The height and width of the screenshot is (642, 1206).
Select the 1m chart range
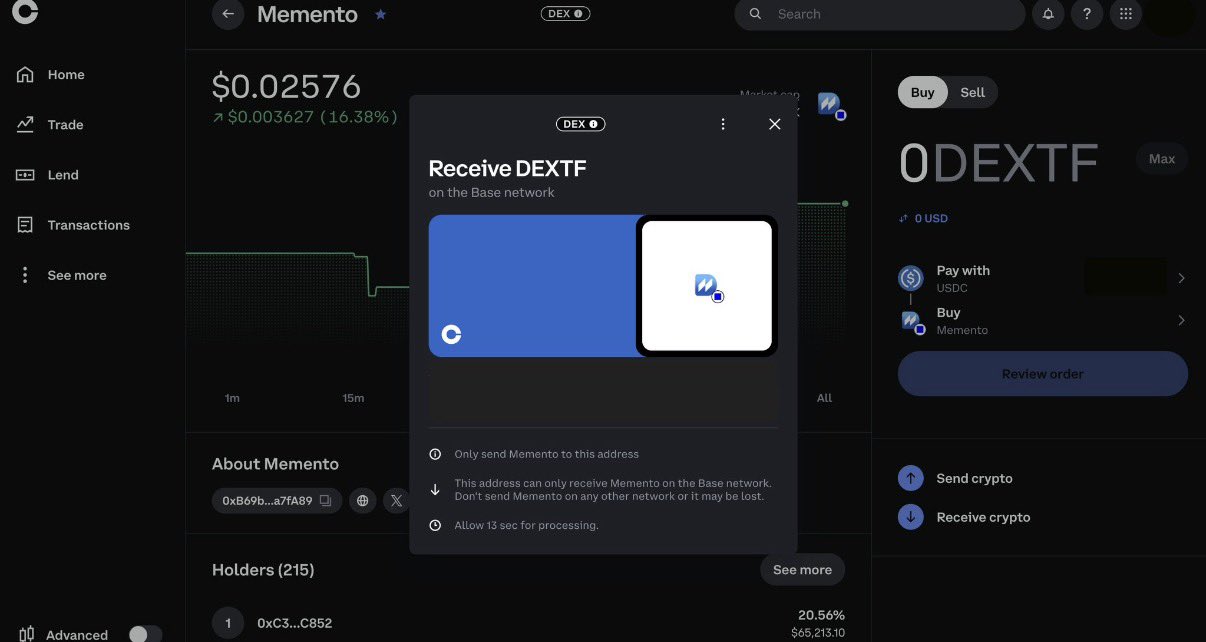pos(232,398)
